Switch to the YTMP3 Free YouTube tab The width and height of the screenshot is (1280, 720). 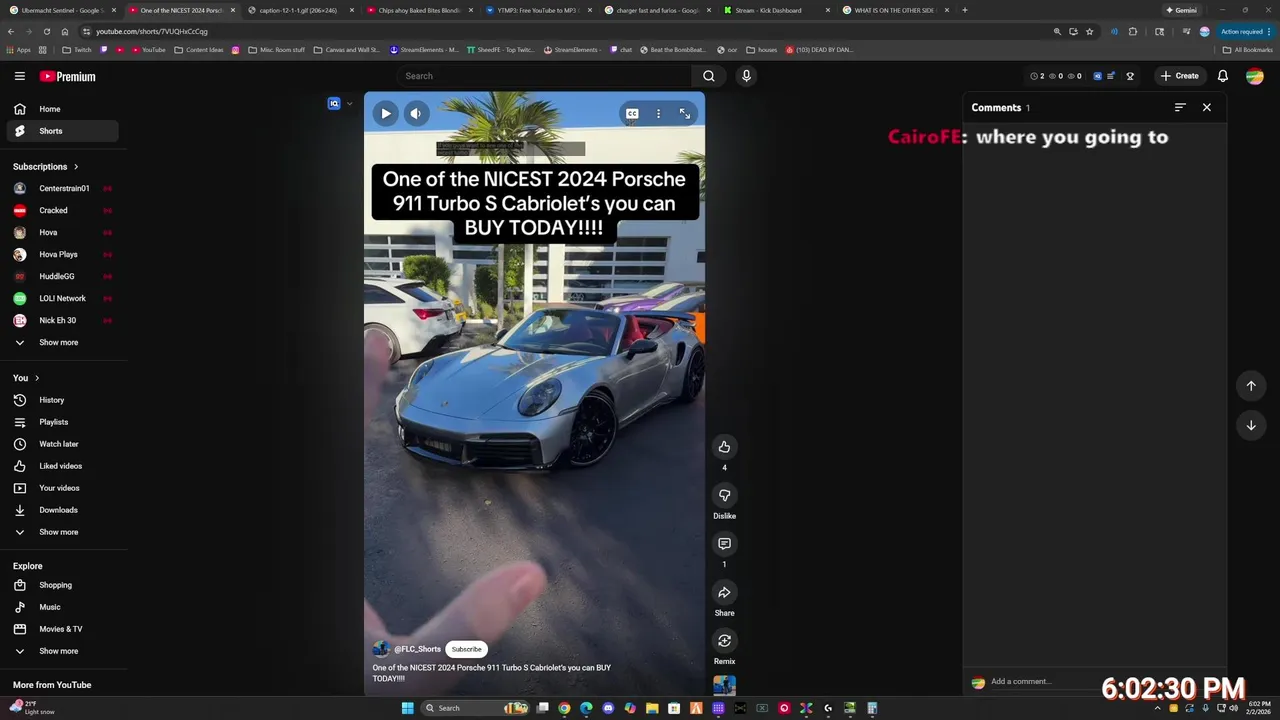click(538, 10)
